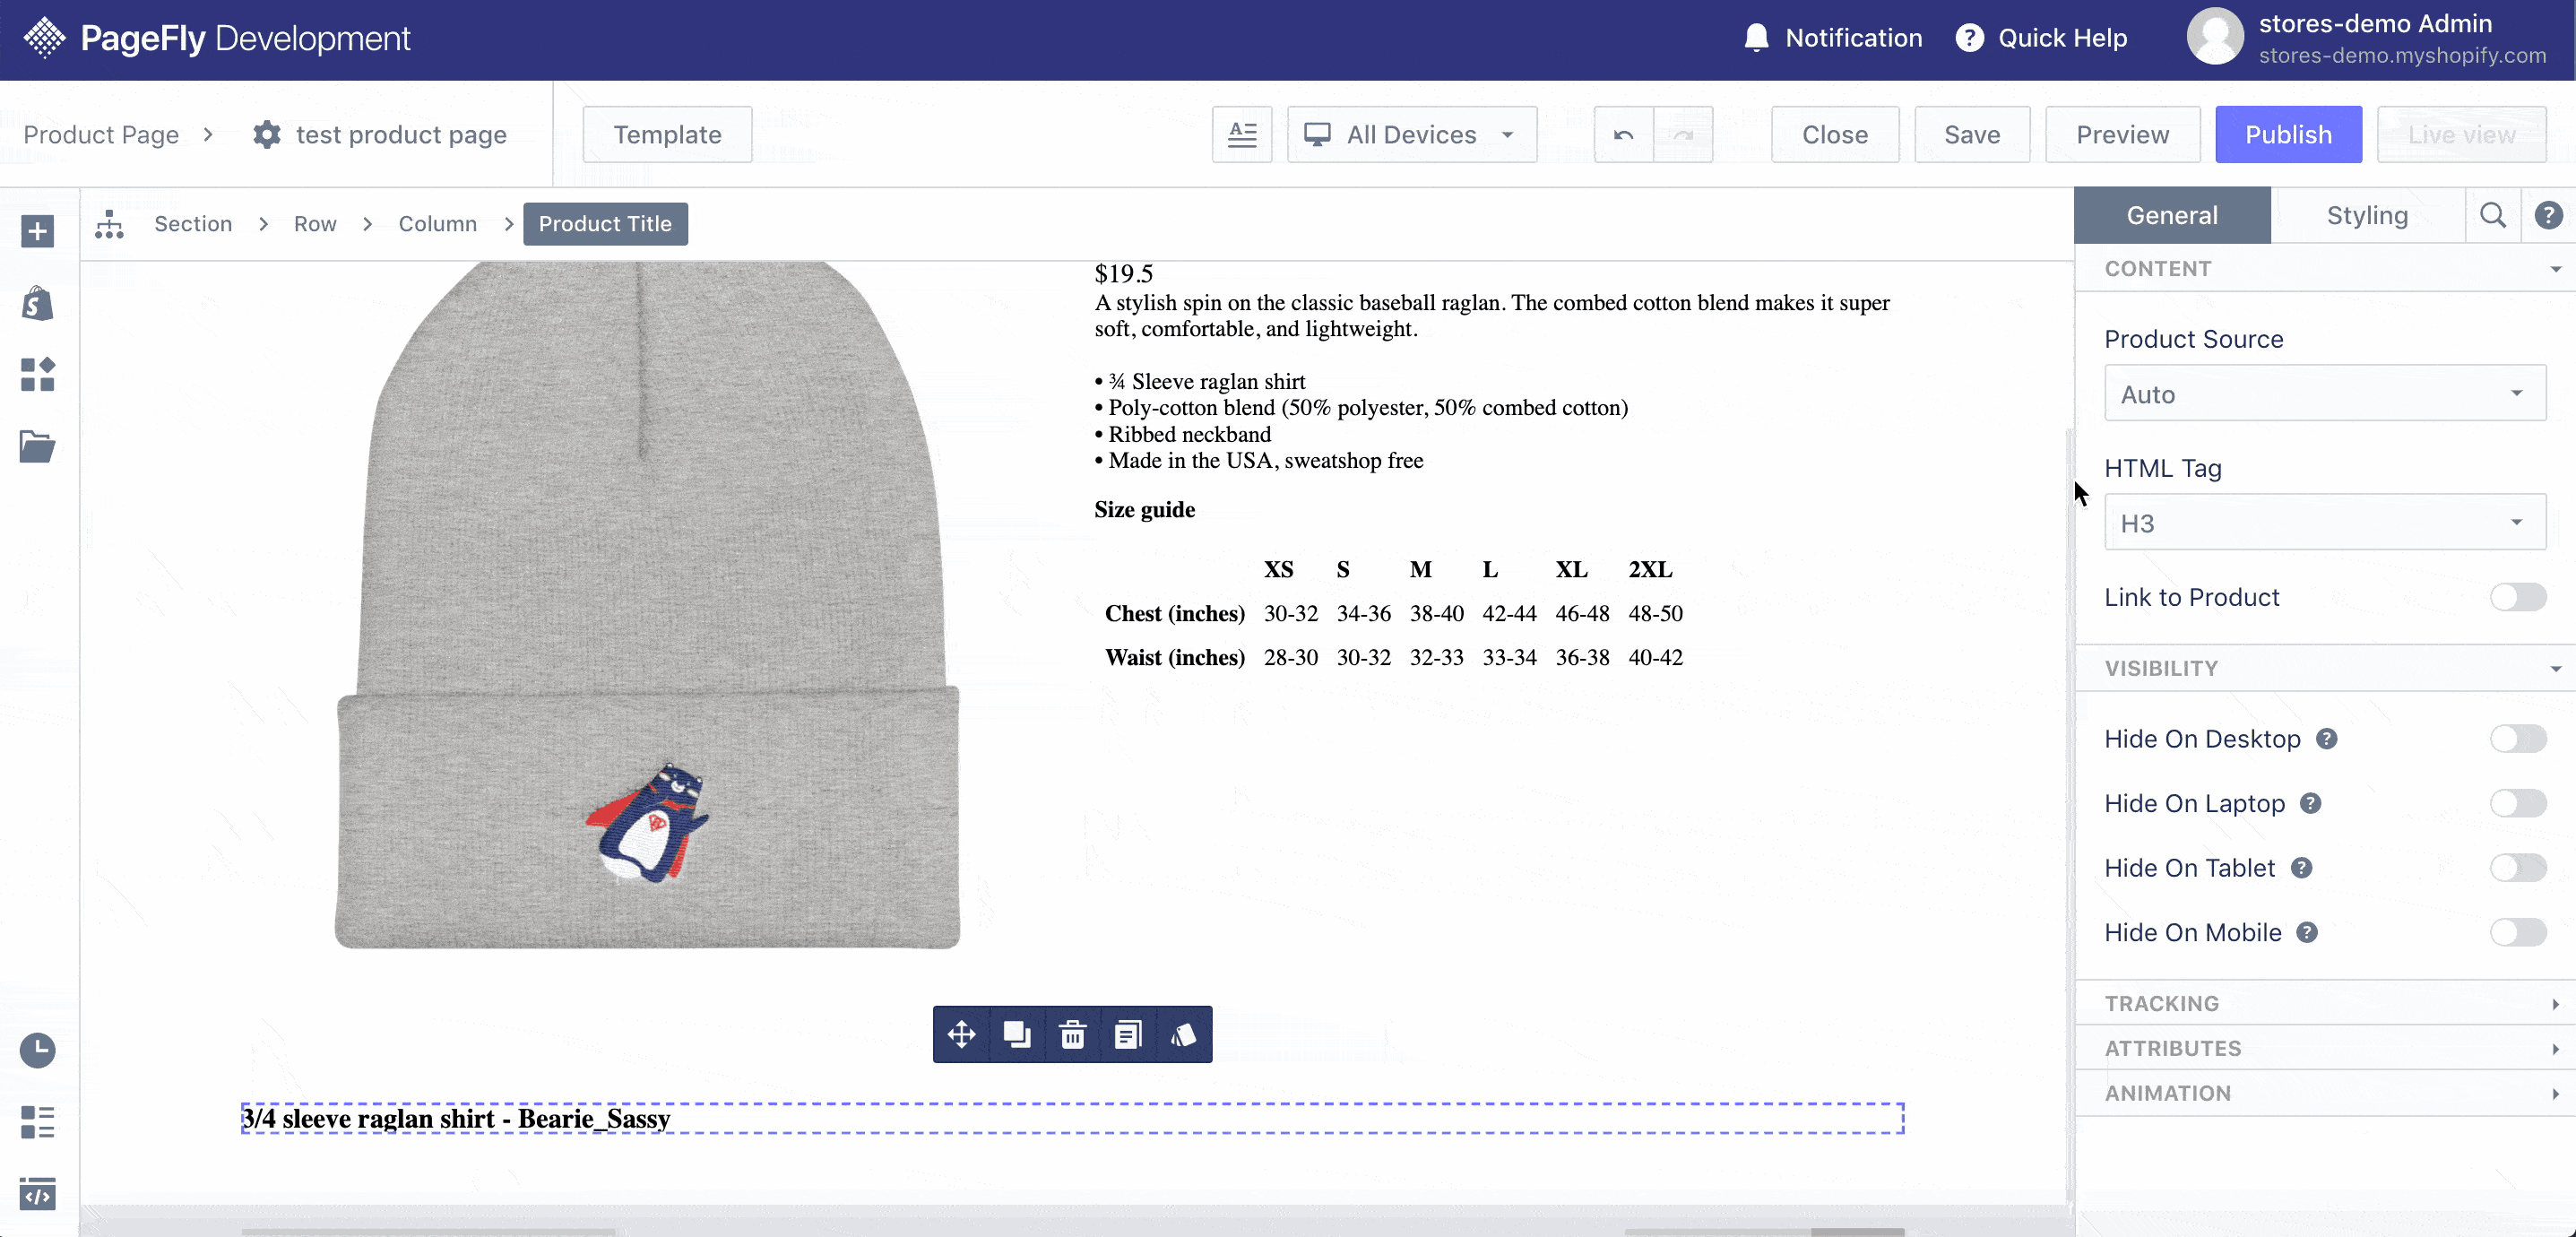
Task: Toggle the Link to Product switch
Action: pyautogui.click(x=2518, y=597)
